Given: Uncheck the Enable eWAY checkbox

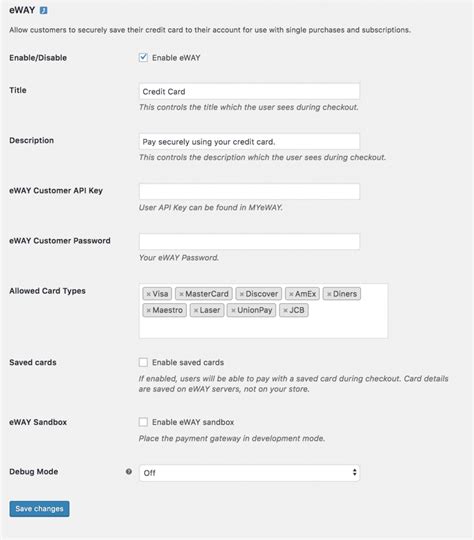Looking at the screenshot, I should [x=143, y=58].
